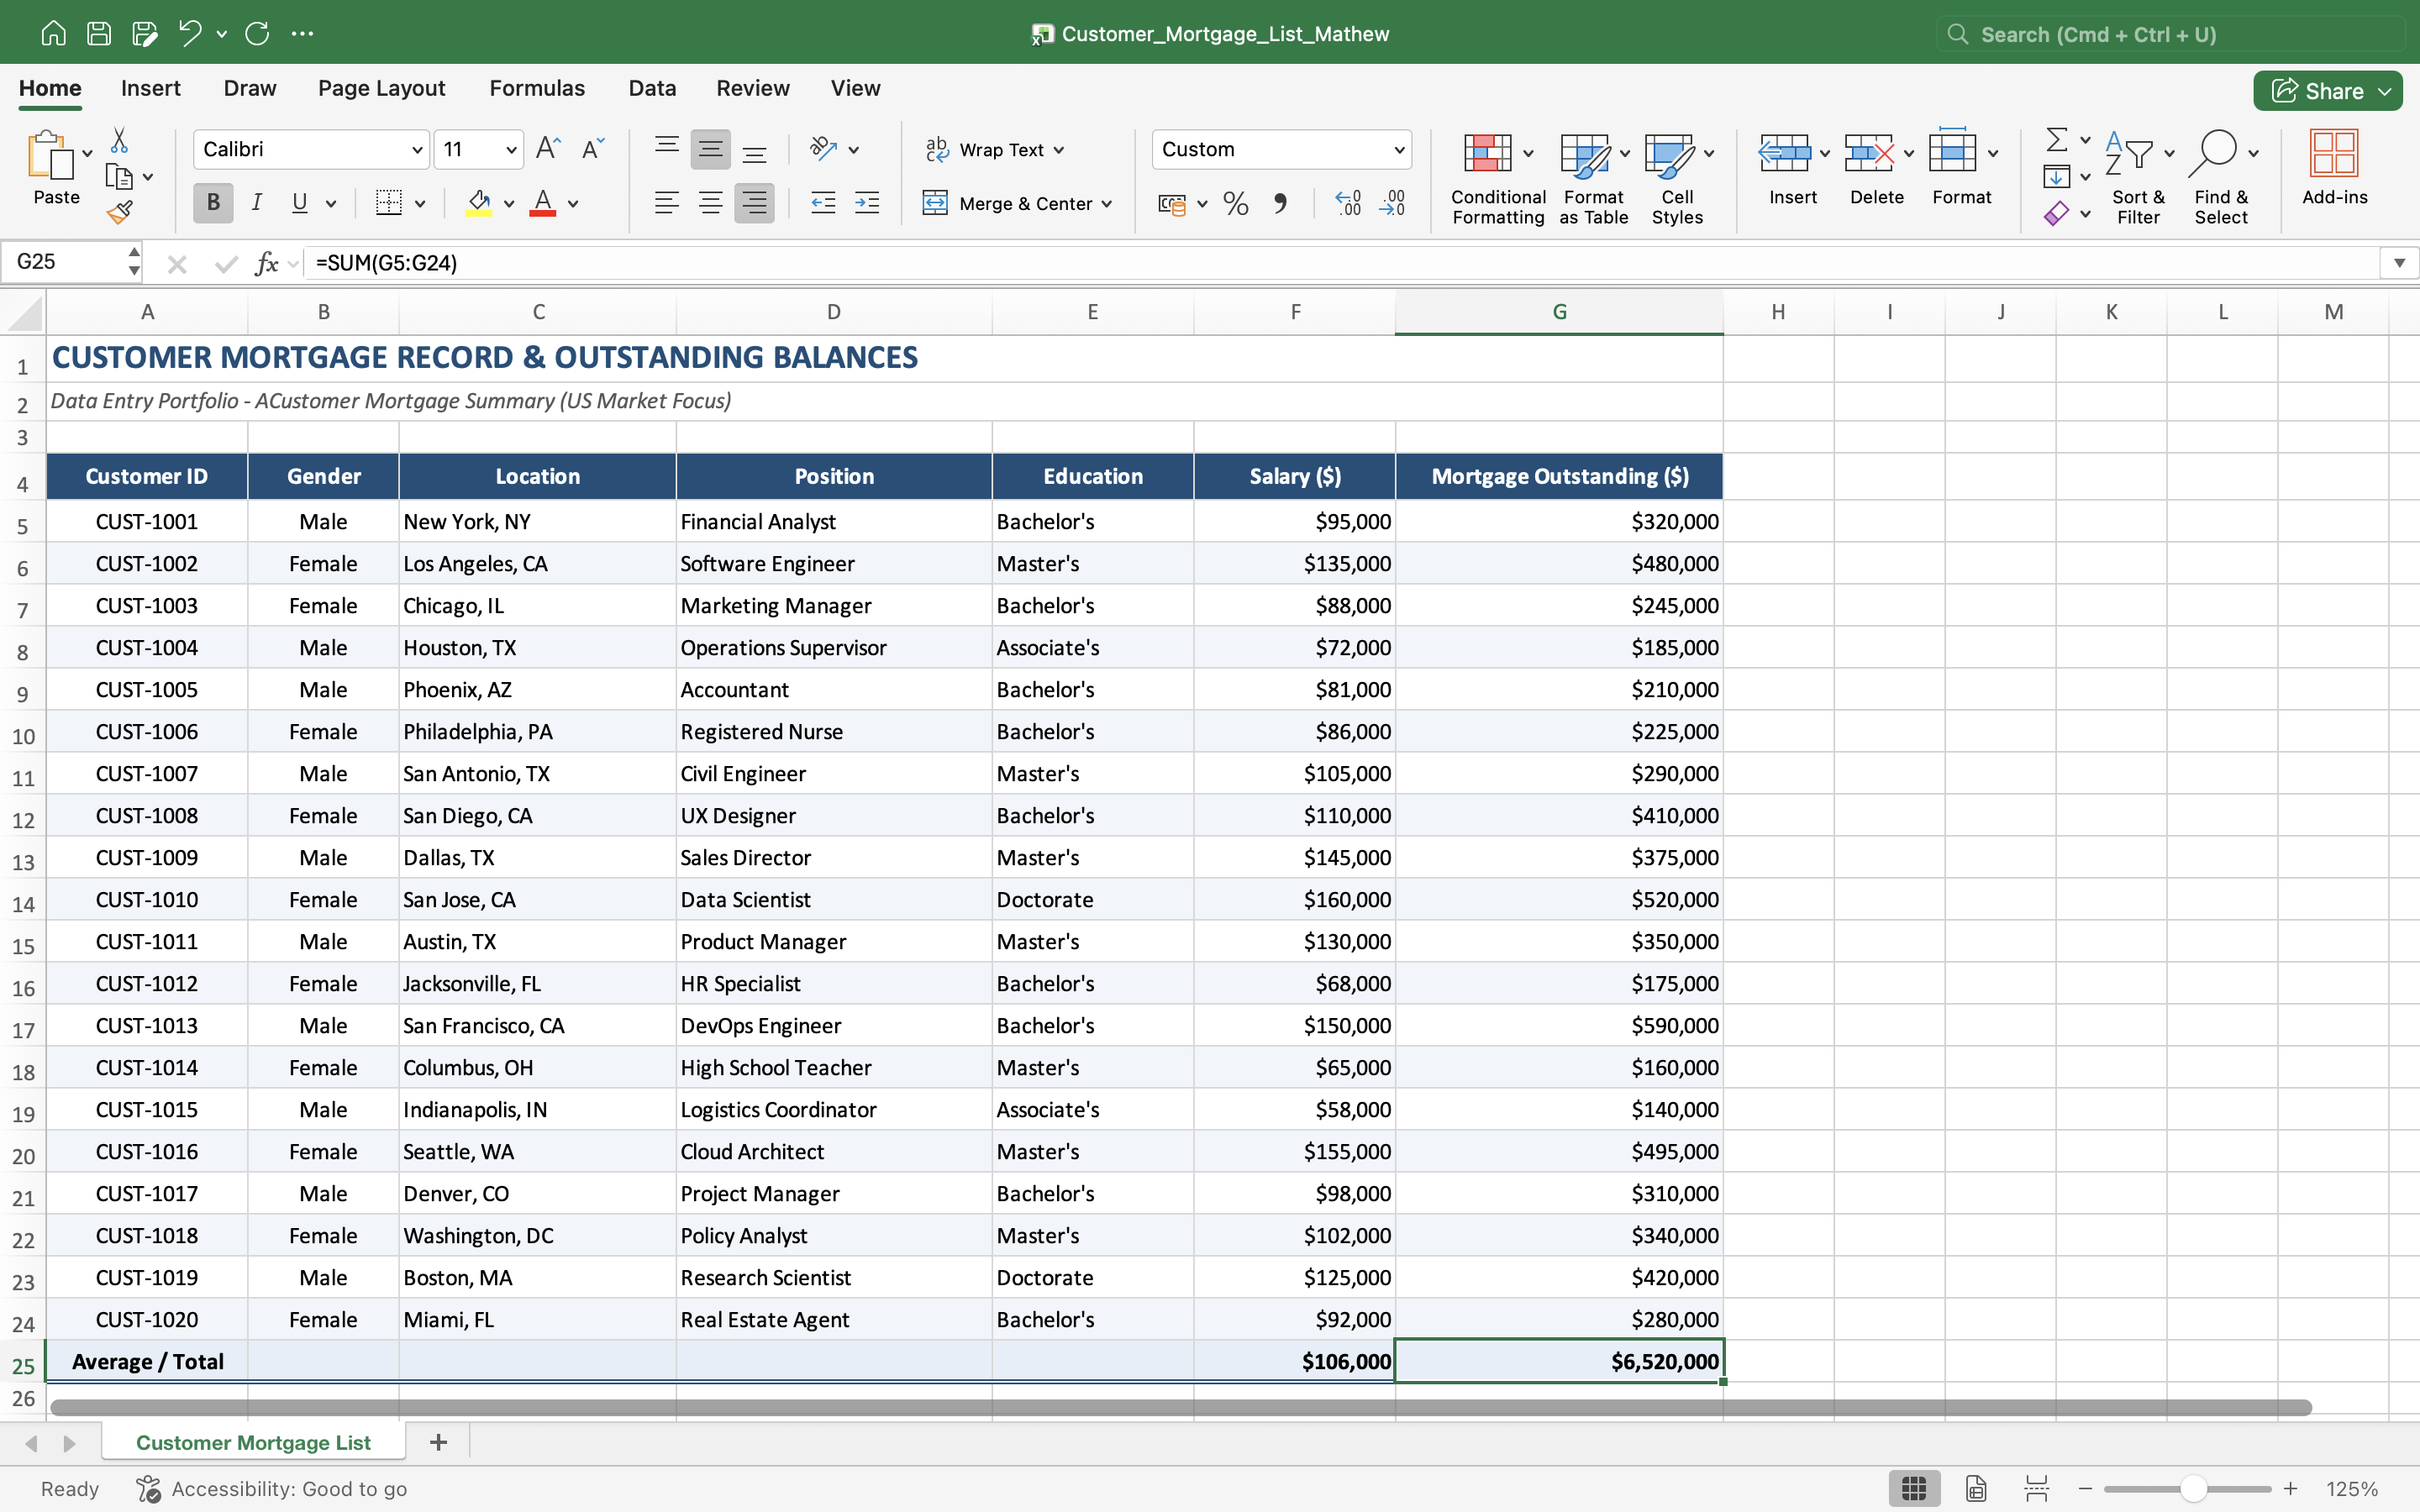The width and height of the screenshot is (2420, 1512).
Task: Click Decrease Decimal icon
Action: (1392, 204)
